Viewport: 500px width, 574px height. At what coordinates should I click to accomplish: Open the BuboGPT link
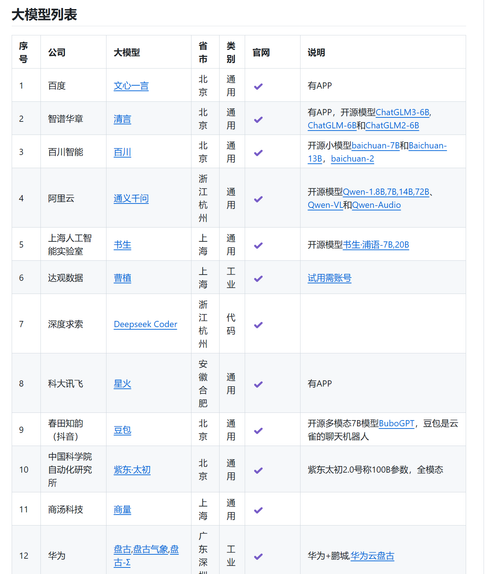point(396,424)
